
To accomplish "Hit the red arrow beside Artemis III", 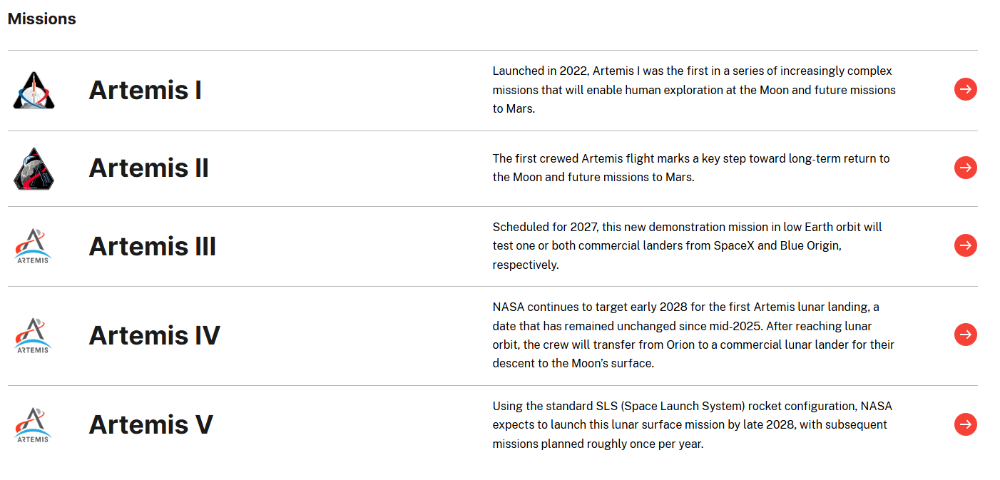I will 965,246.
